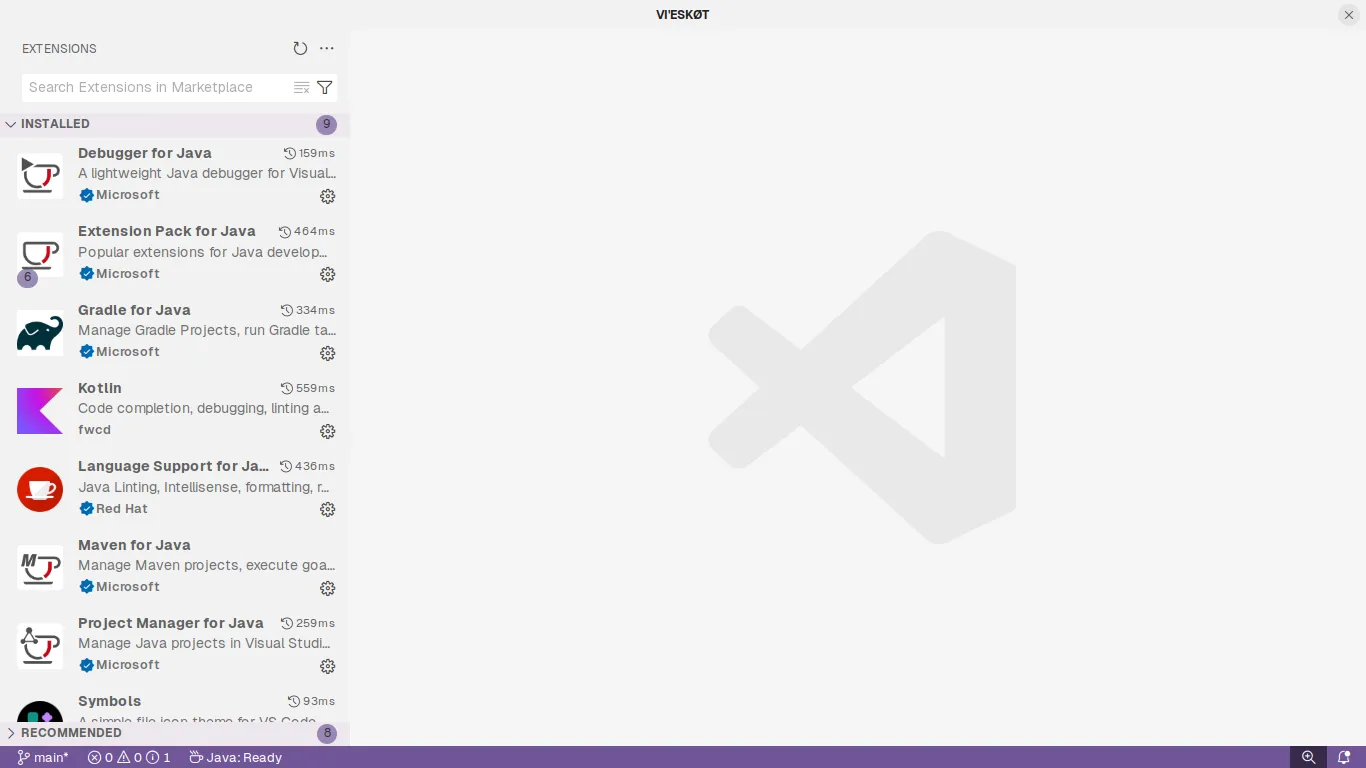This screenshot has height=768, width=1366.
Task: Click the Red Hat publisher name
Action: [x=122, y=509]
